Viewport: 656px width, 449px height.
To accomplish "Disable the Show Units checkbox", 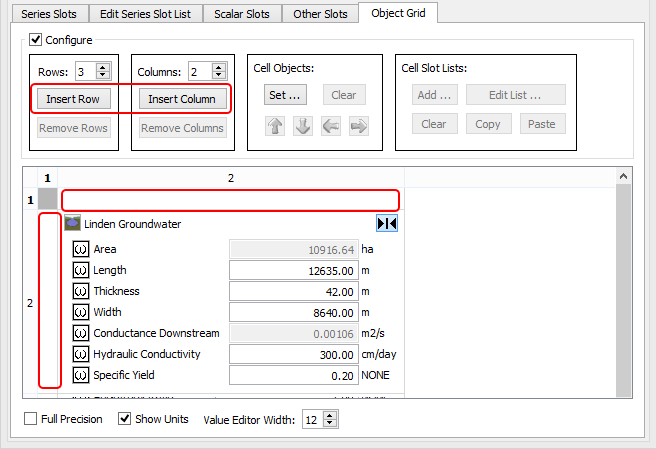I will click(x=125, y=419).
